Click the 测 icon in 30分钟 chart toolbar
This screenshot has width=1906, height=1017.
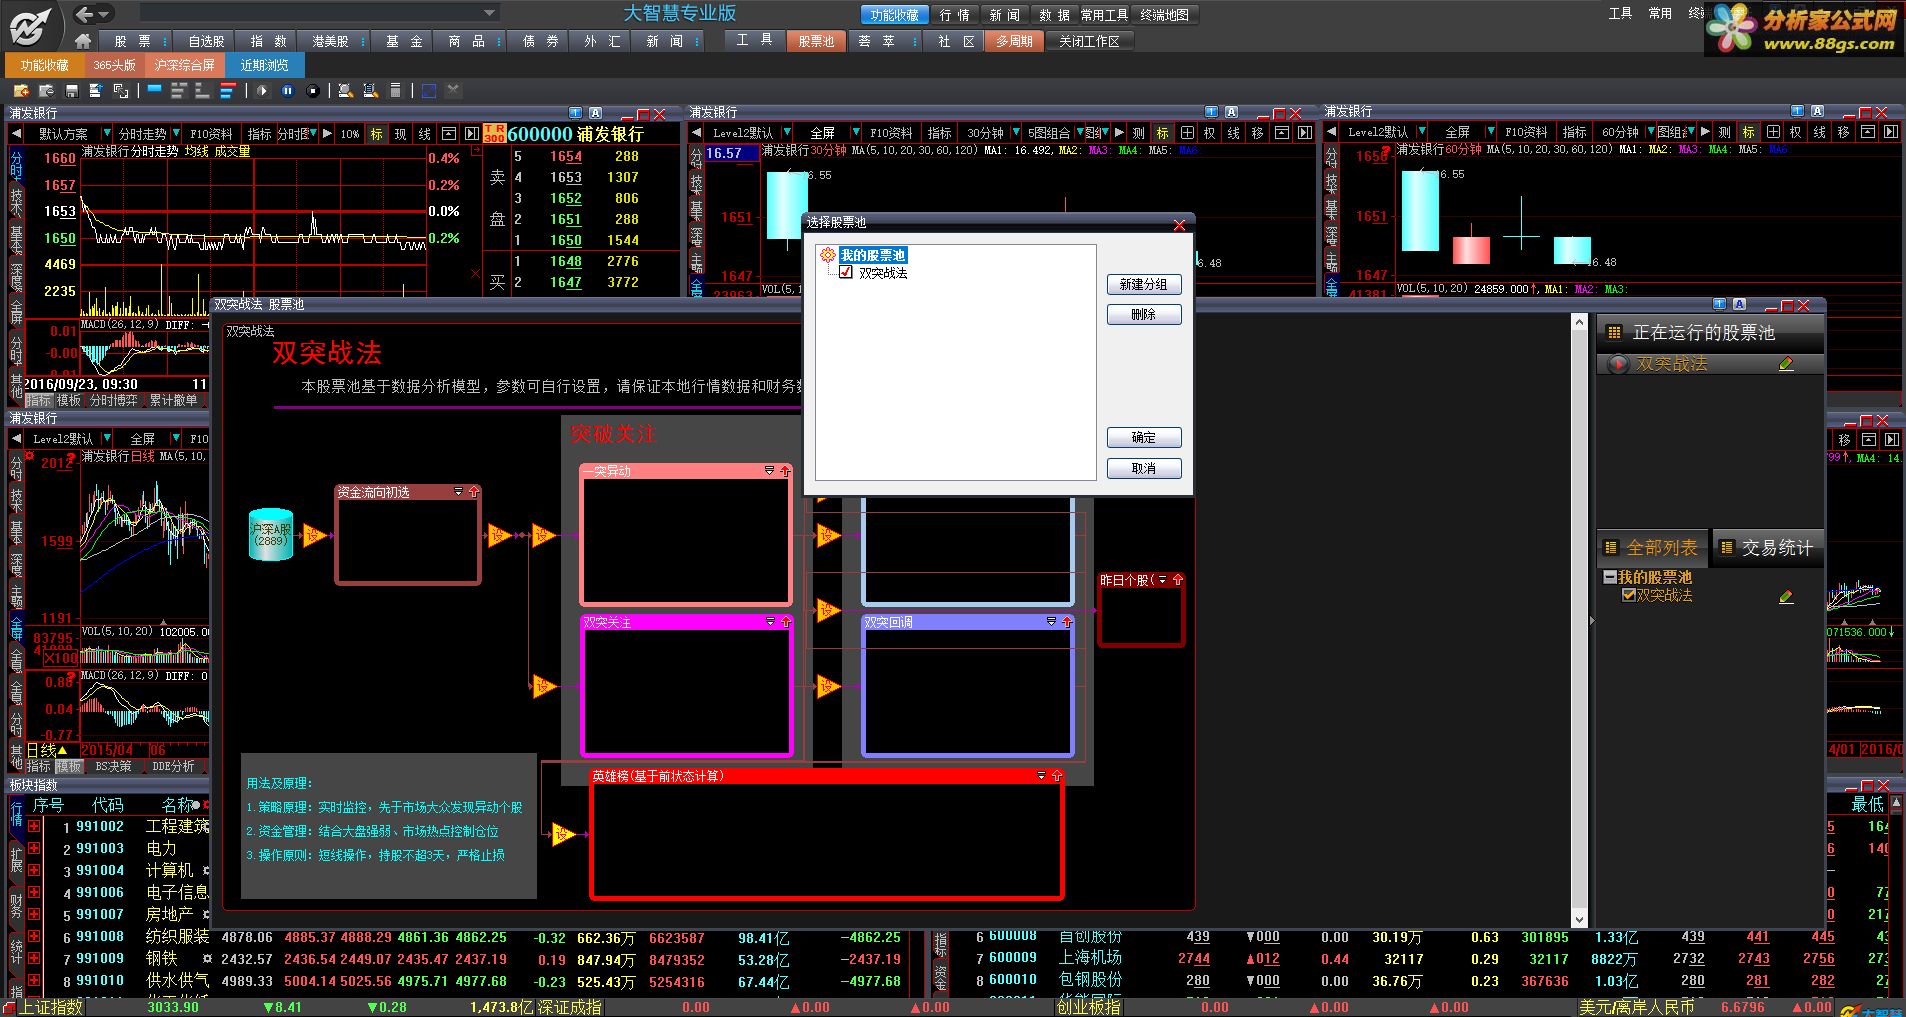point(1138,133)
